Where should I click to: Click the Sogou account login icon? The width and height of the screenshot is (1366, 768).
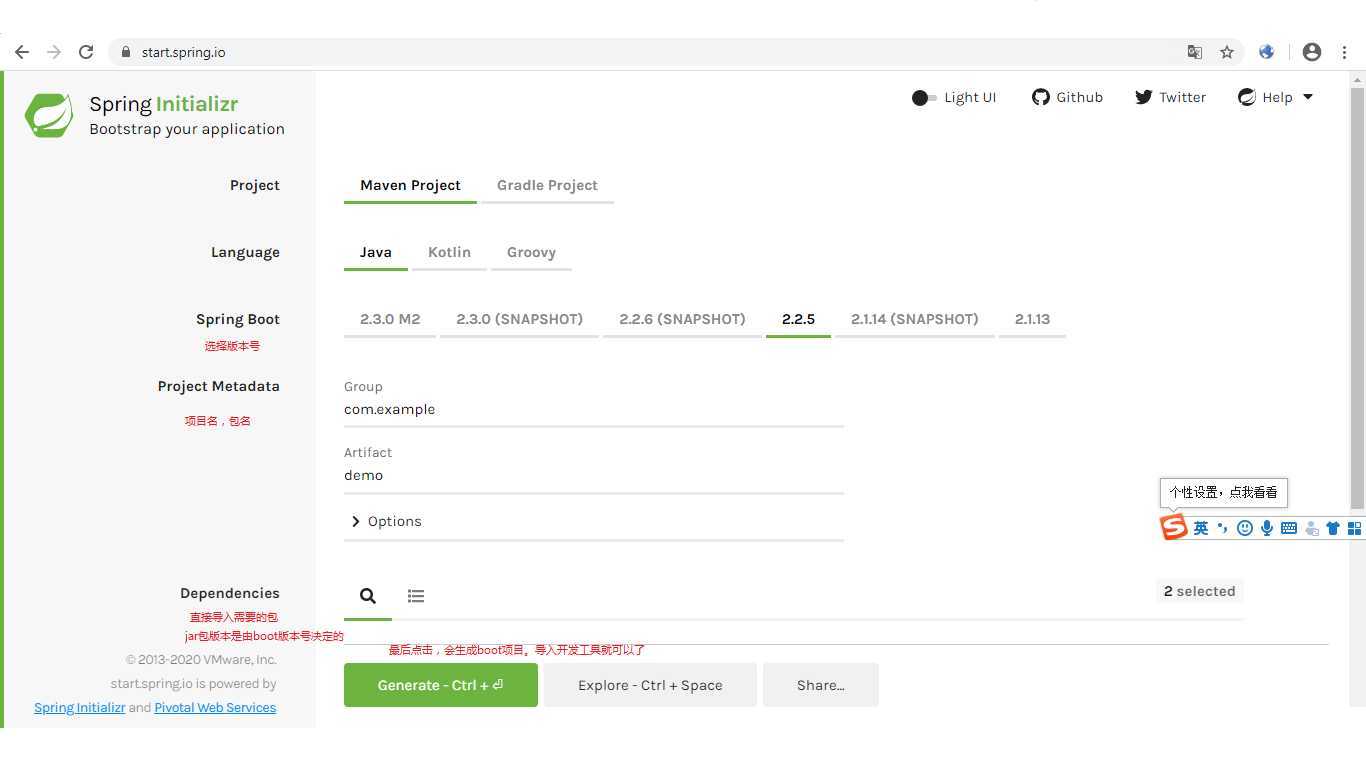(1311, 528)
